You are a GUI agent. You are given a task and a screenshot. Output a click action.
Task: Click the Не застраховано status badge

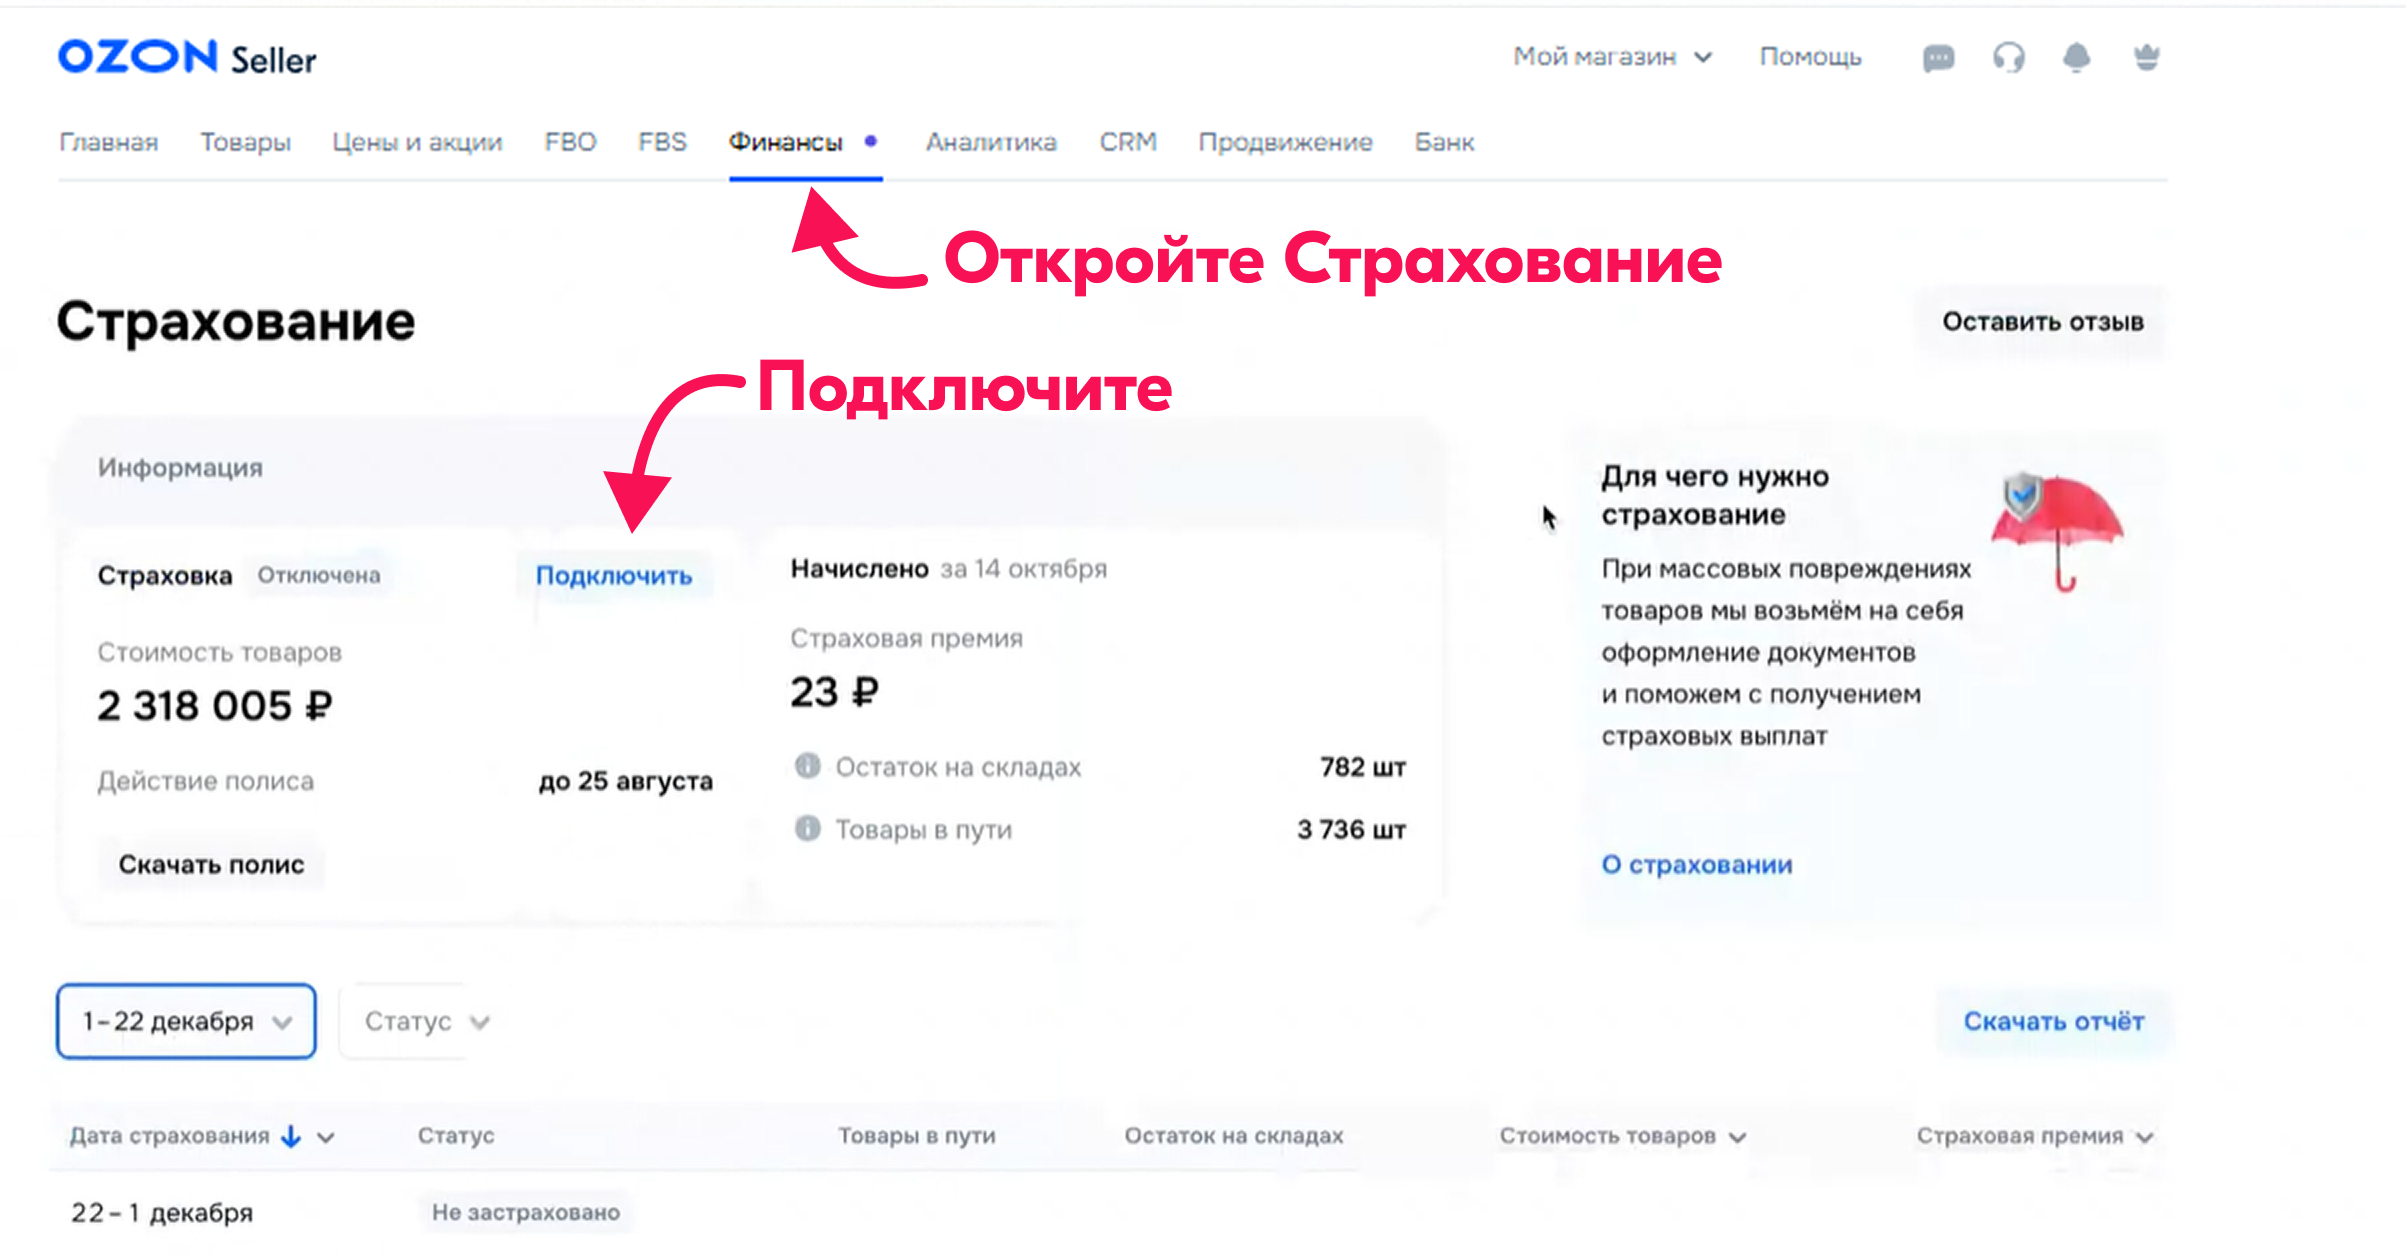click(x=526, y=1212)
